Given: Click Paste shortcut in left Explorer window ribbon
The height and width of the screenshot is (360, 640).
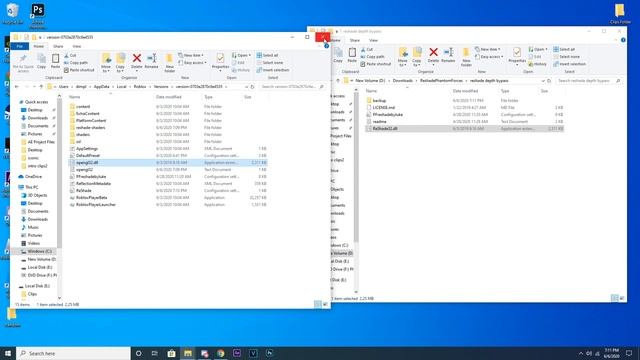Looking at the screenshot, I should 79,70.
